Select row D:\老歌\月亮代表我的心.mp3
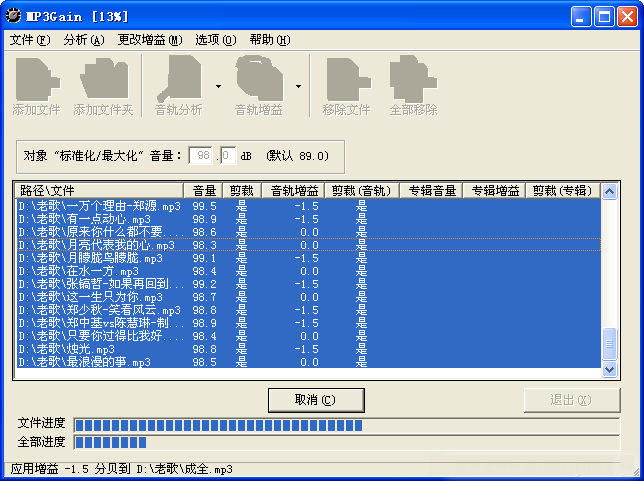644x481 pixels. (x=308, y=245)
